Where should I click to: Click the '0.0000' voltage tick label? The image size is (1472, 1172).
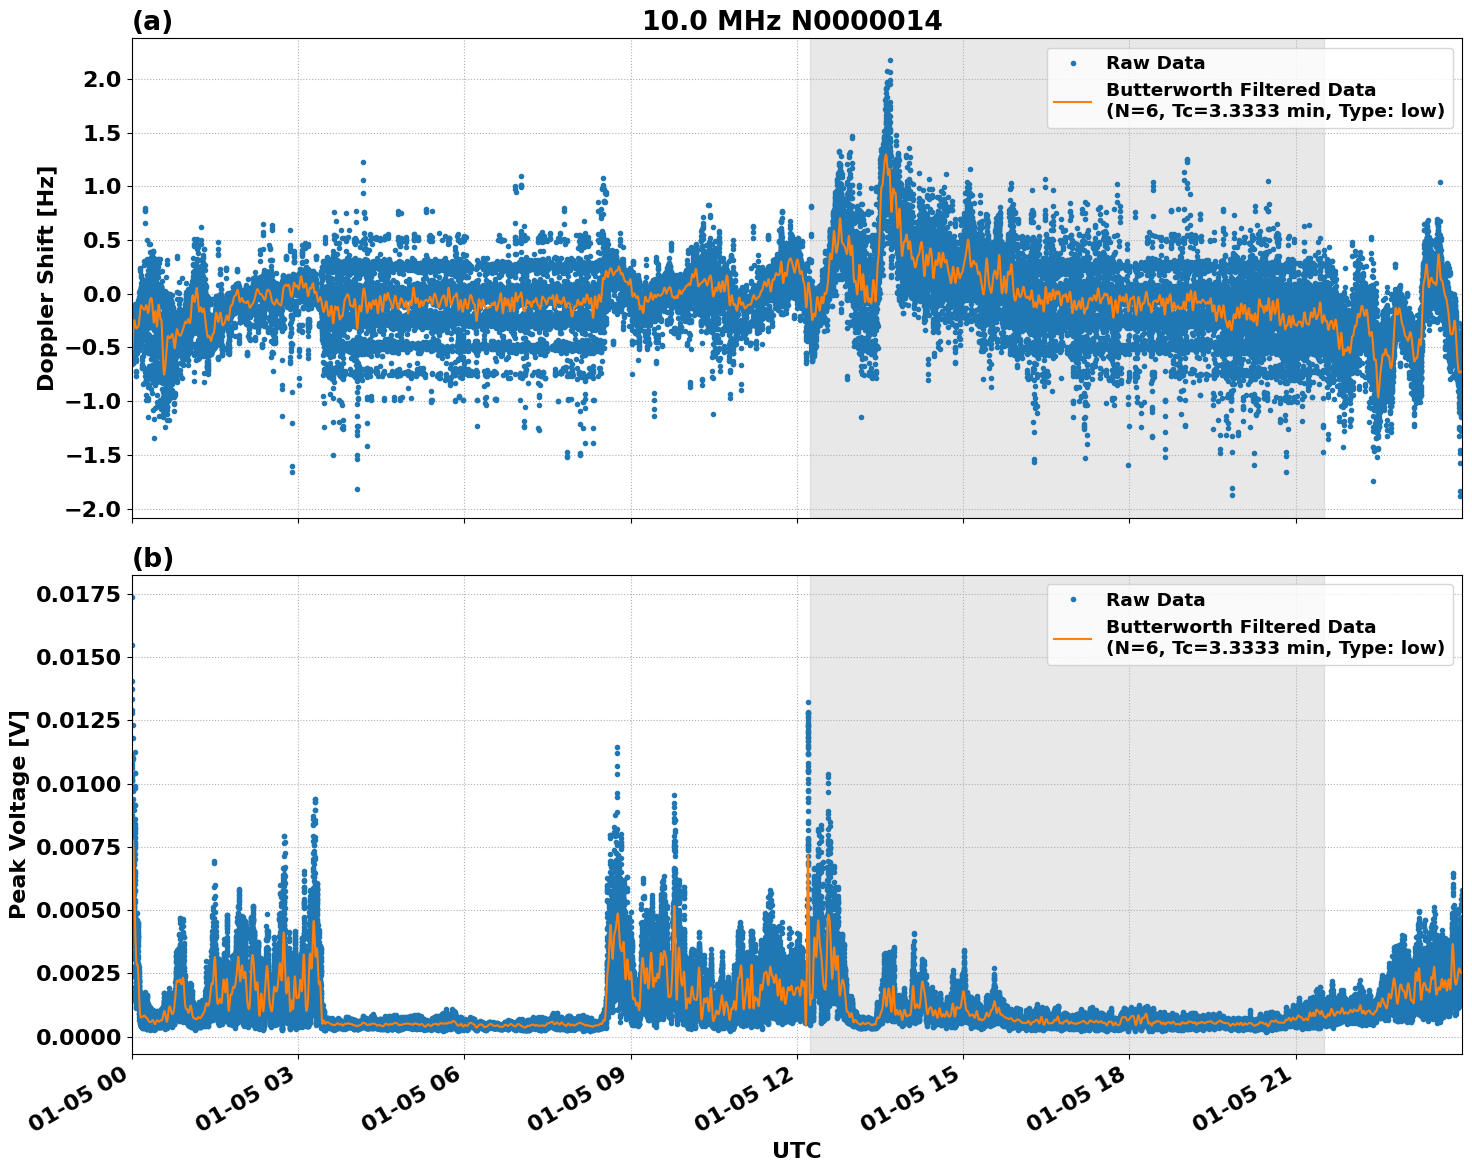click(78, 1037)
